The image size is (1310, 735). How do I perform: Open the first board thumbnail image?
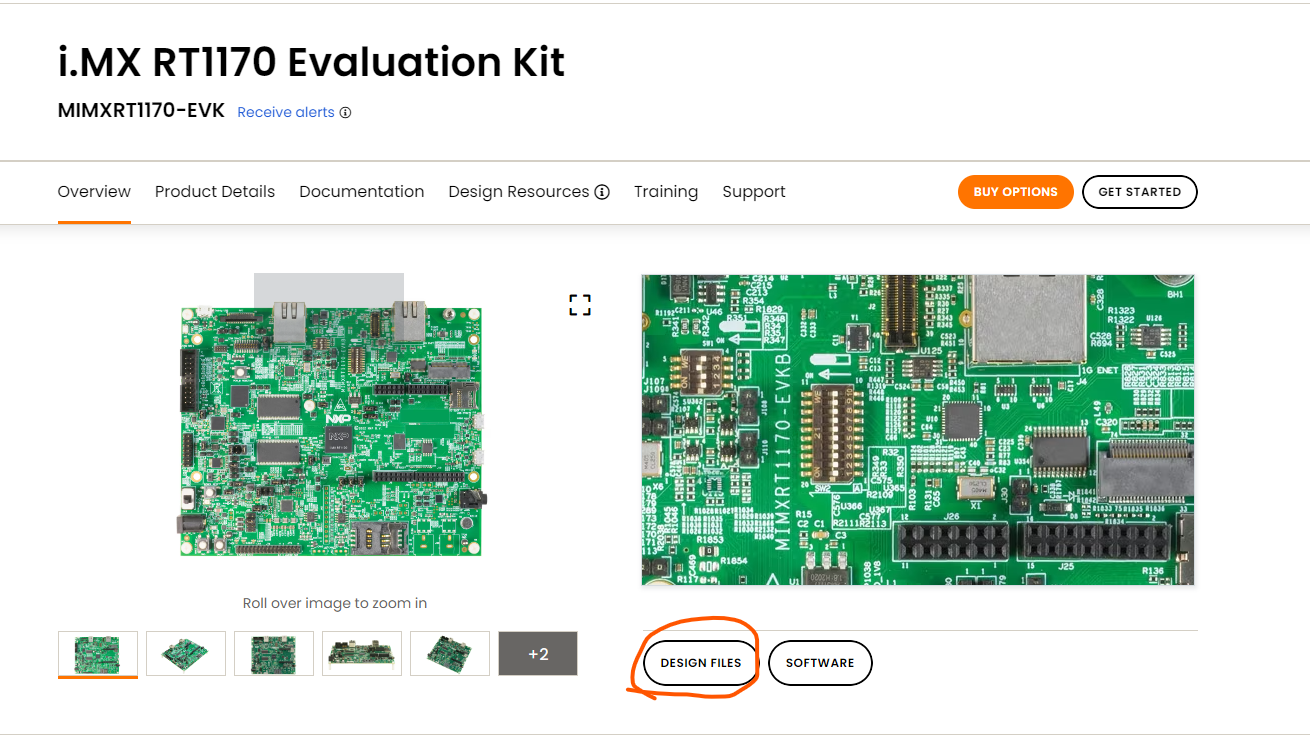point(97,653)
